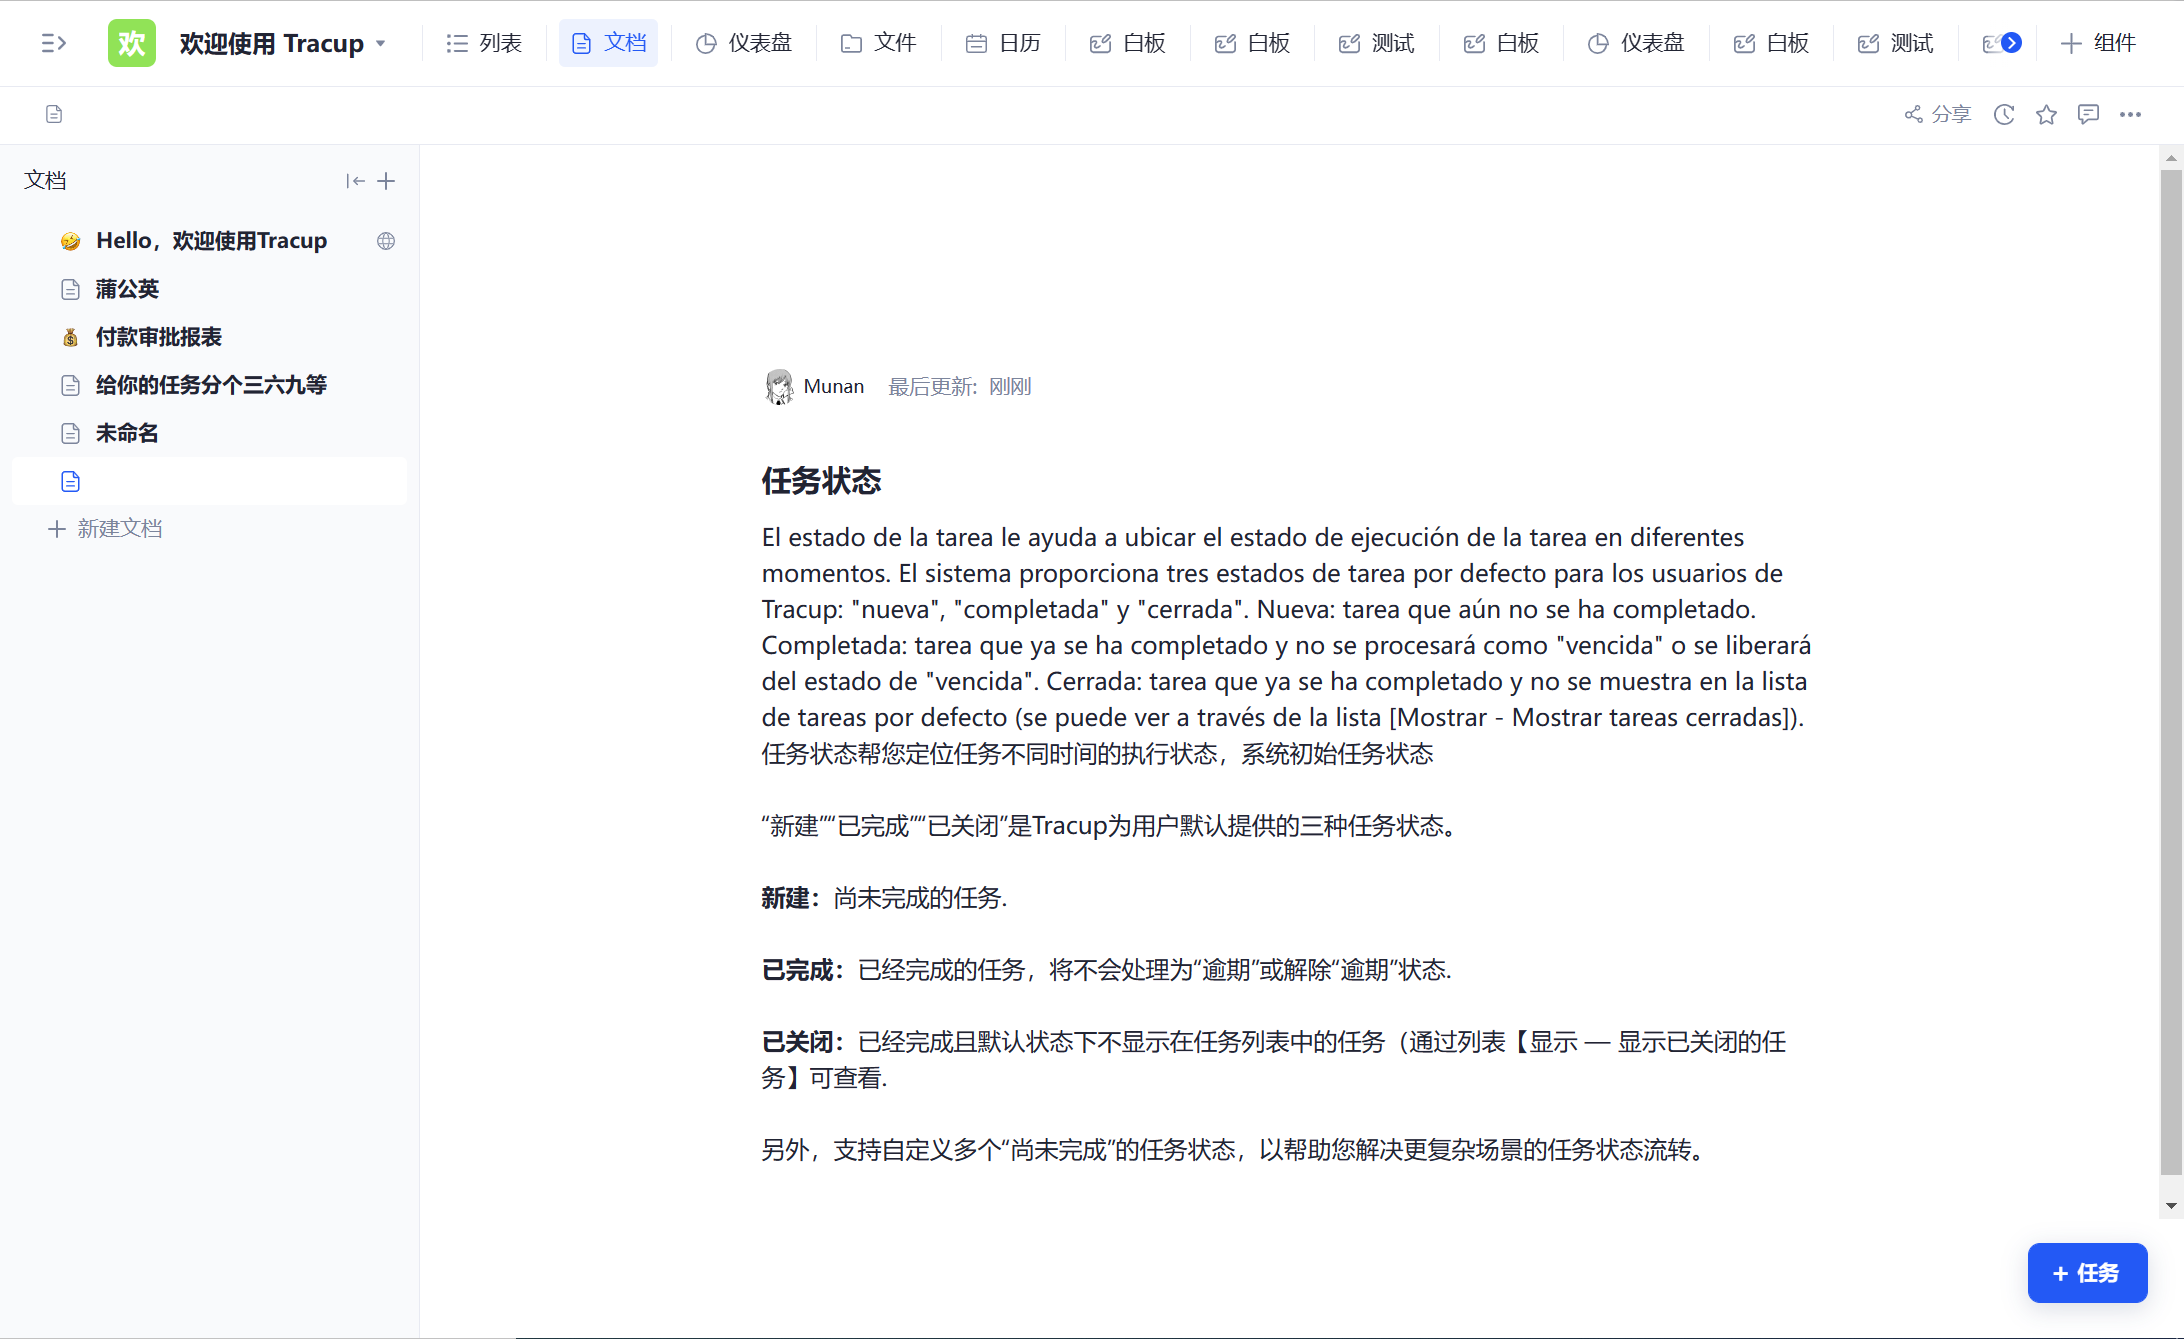Open the 日历 tab
2184x1339 pixels.
1004,43
